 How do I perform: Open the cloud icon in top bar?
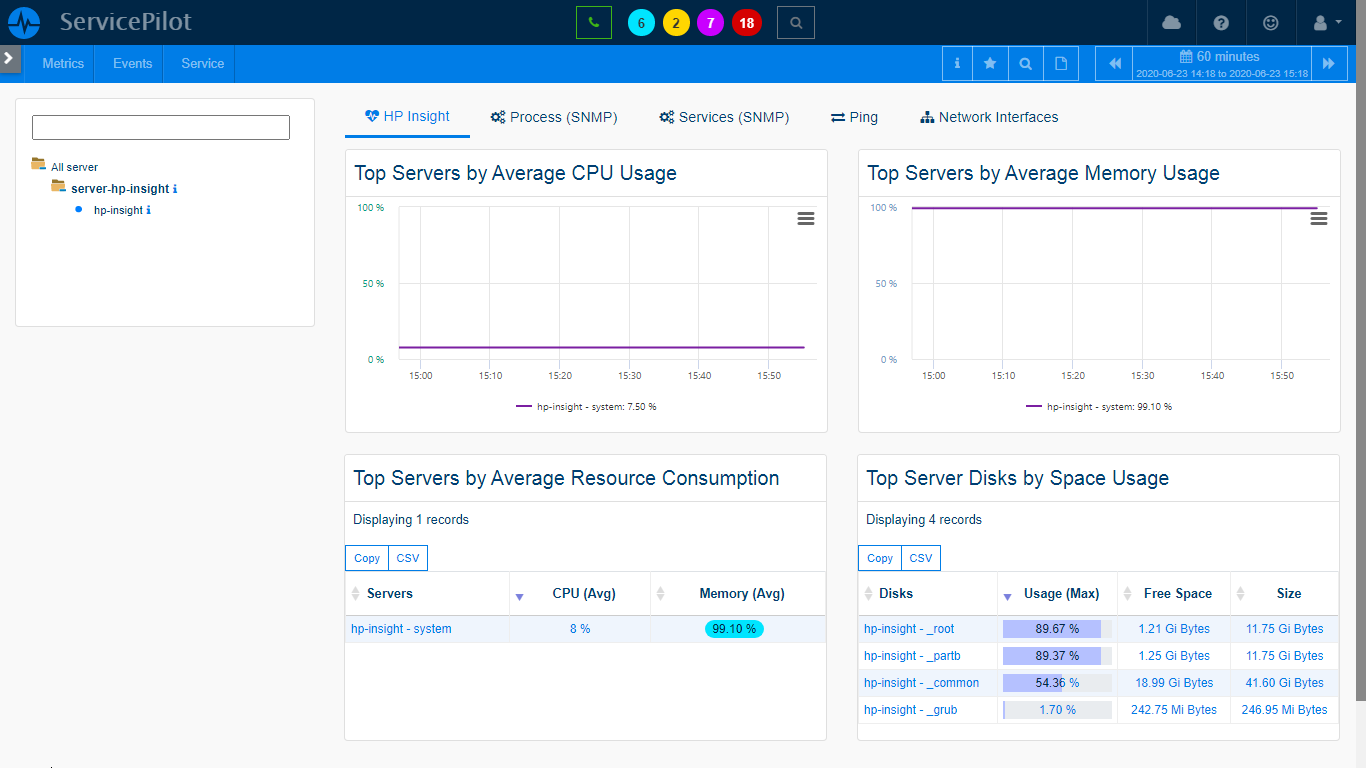pyautogui.click(x=1171, y=22)
